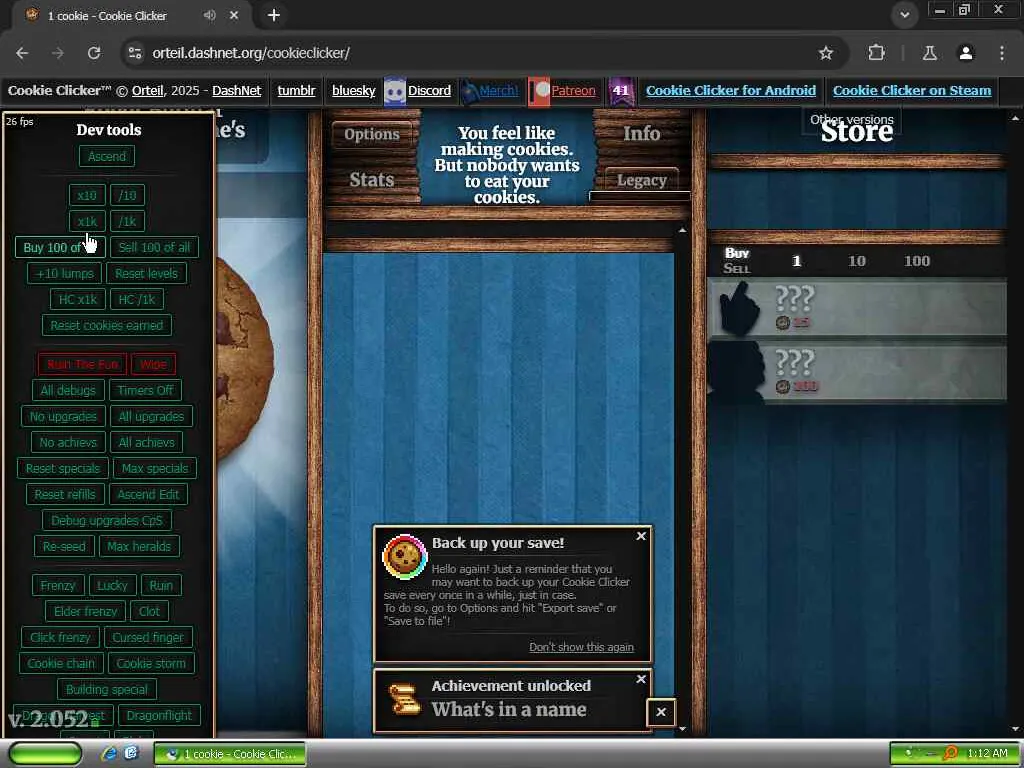Image resolution: width=1024 pixels, height=768 pixels.
Task: Toggle the red Wipe button
Action: click(x=153, y=364)
